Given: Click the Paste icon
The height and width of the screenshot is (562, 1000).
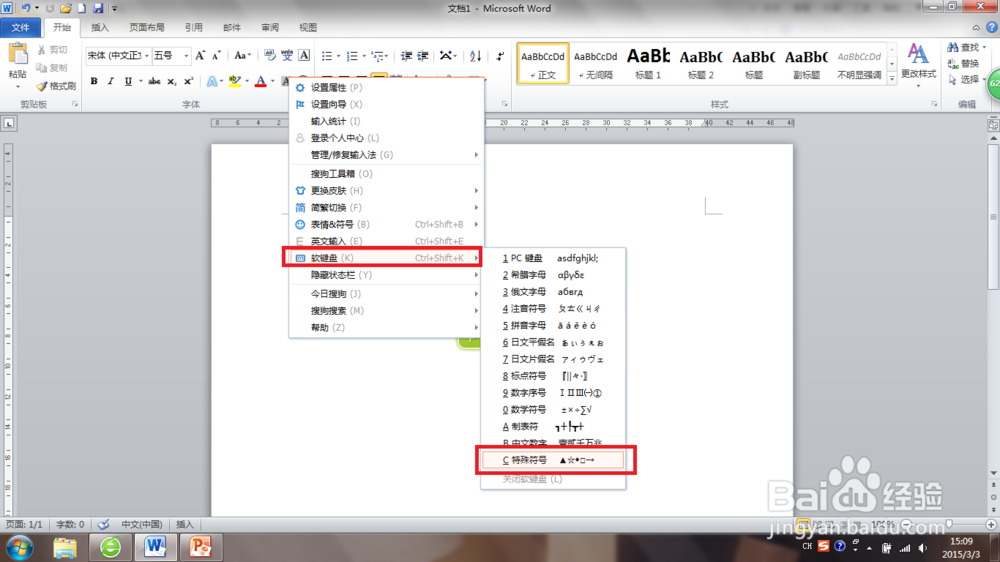Looking at the screenshot, I should click(18, 54).
